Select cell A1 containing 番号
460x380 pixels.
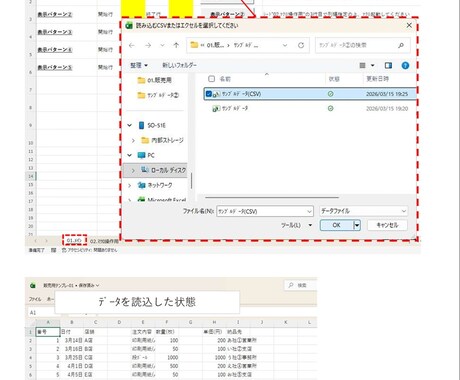[x=48, y=332]
